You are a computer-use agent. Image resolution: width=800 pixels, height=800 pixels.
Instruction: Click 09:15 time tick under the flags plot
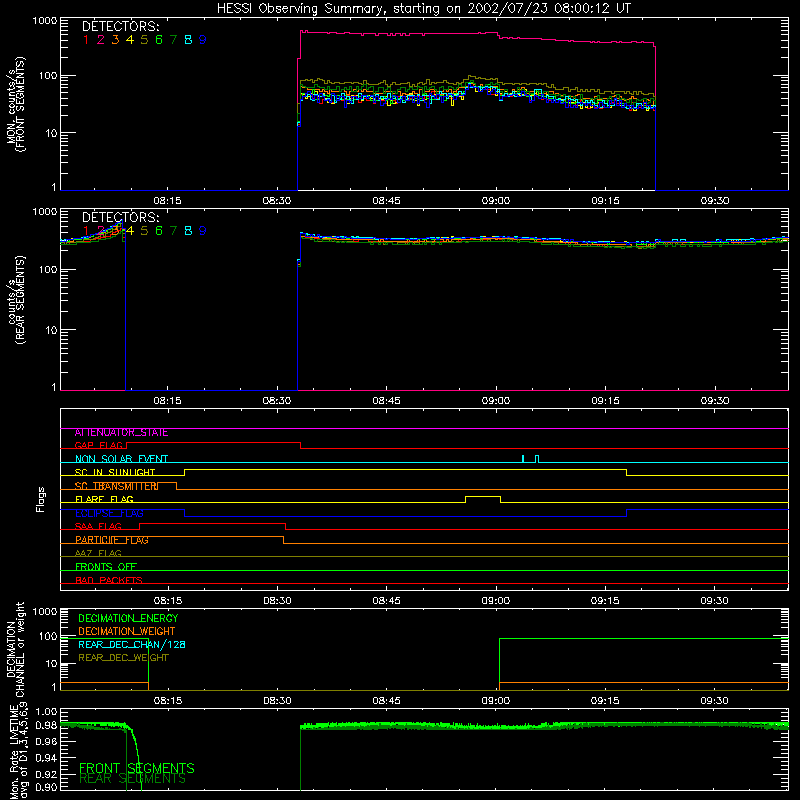[605, 601]
